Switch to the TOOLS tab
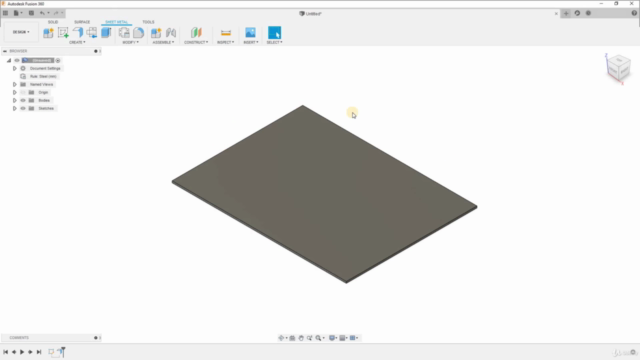640x360 pixels. pos(148,22)
